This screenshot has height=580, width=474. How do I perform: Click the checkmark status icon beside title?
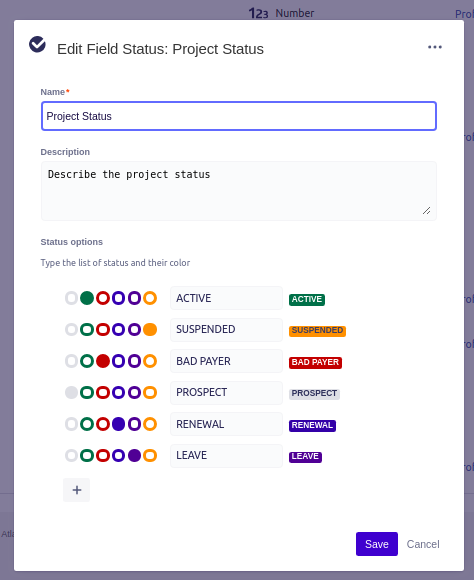[37, 45]
